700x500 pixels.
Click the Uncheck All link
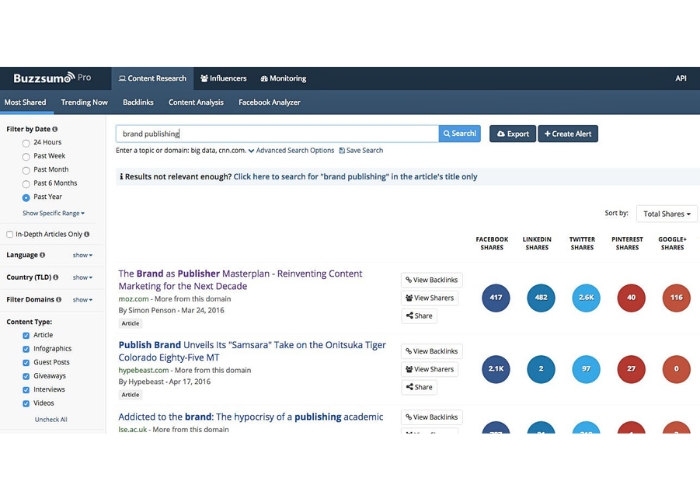point(51,420)
